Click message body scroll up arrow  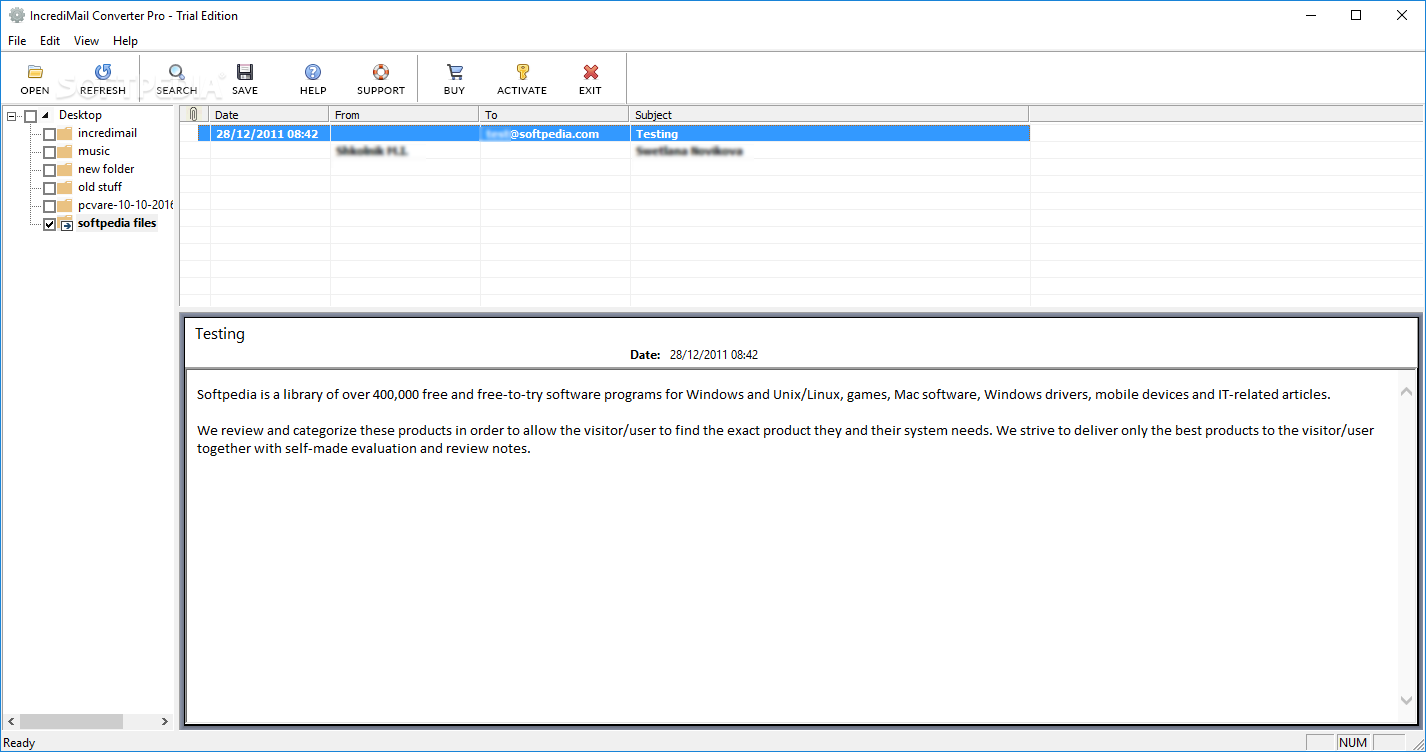[1407, 392]
